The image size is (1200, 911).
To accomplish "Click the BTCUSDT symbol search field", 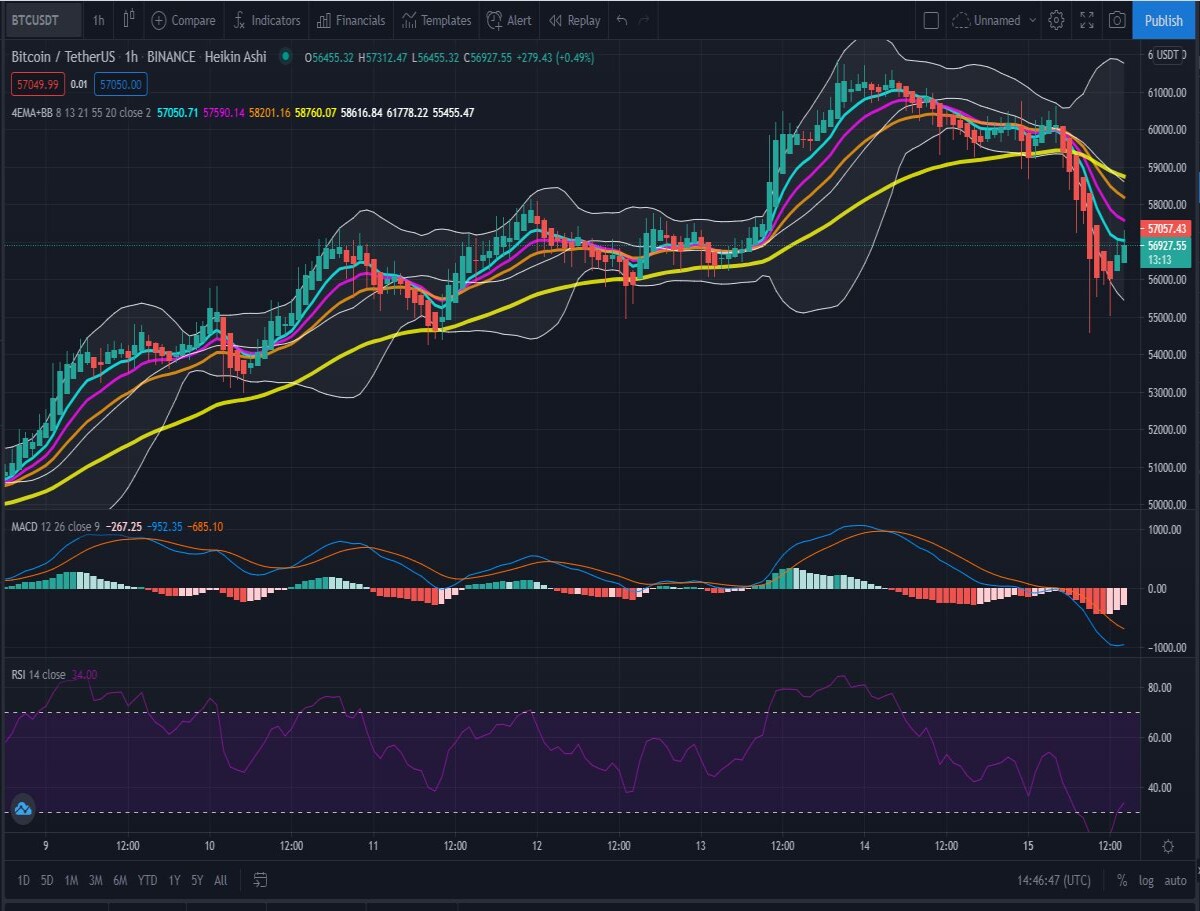I will [39, 20].
